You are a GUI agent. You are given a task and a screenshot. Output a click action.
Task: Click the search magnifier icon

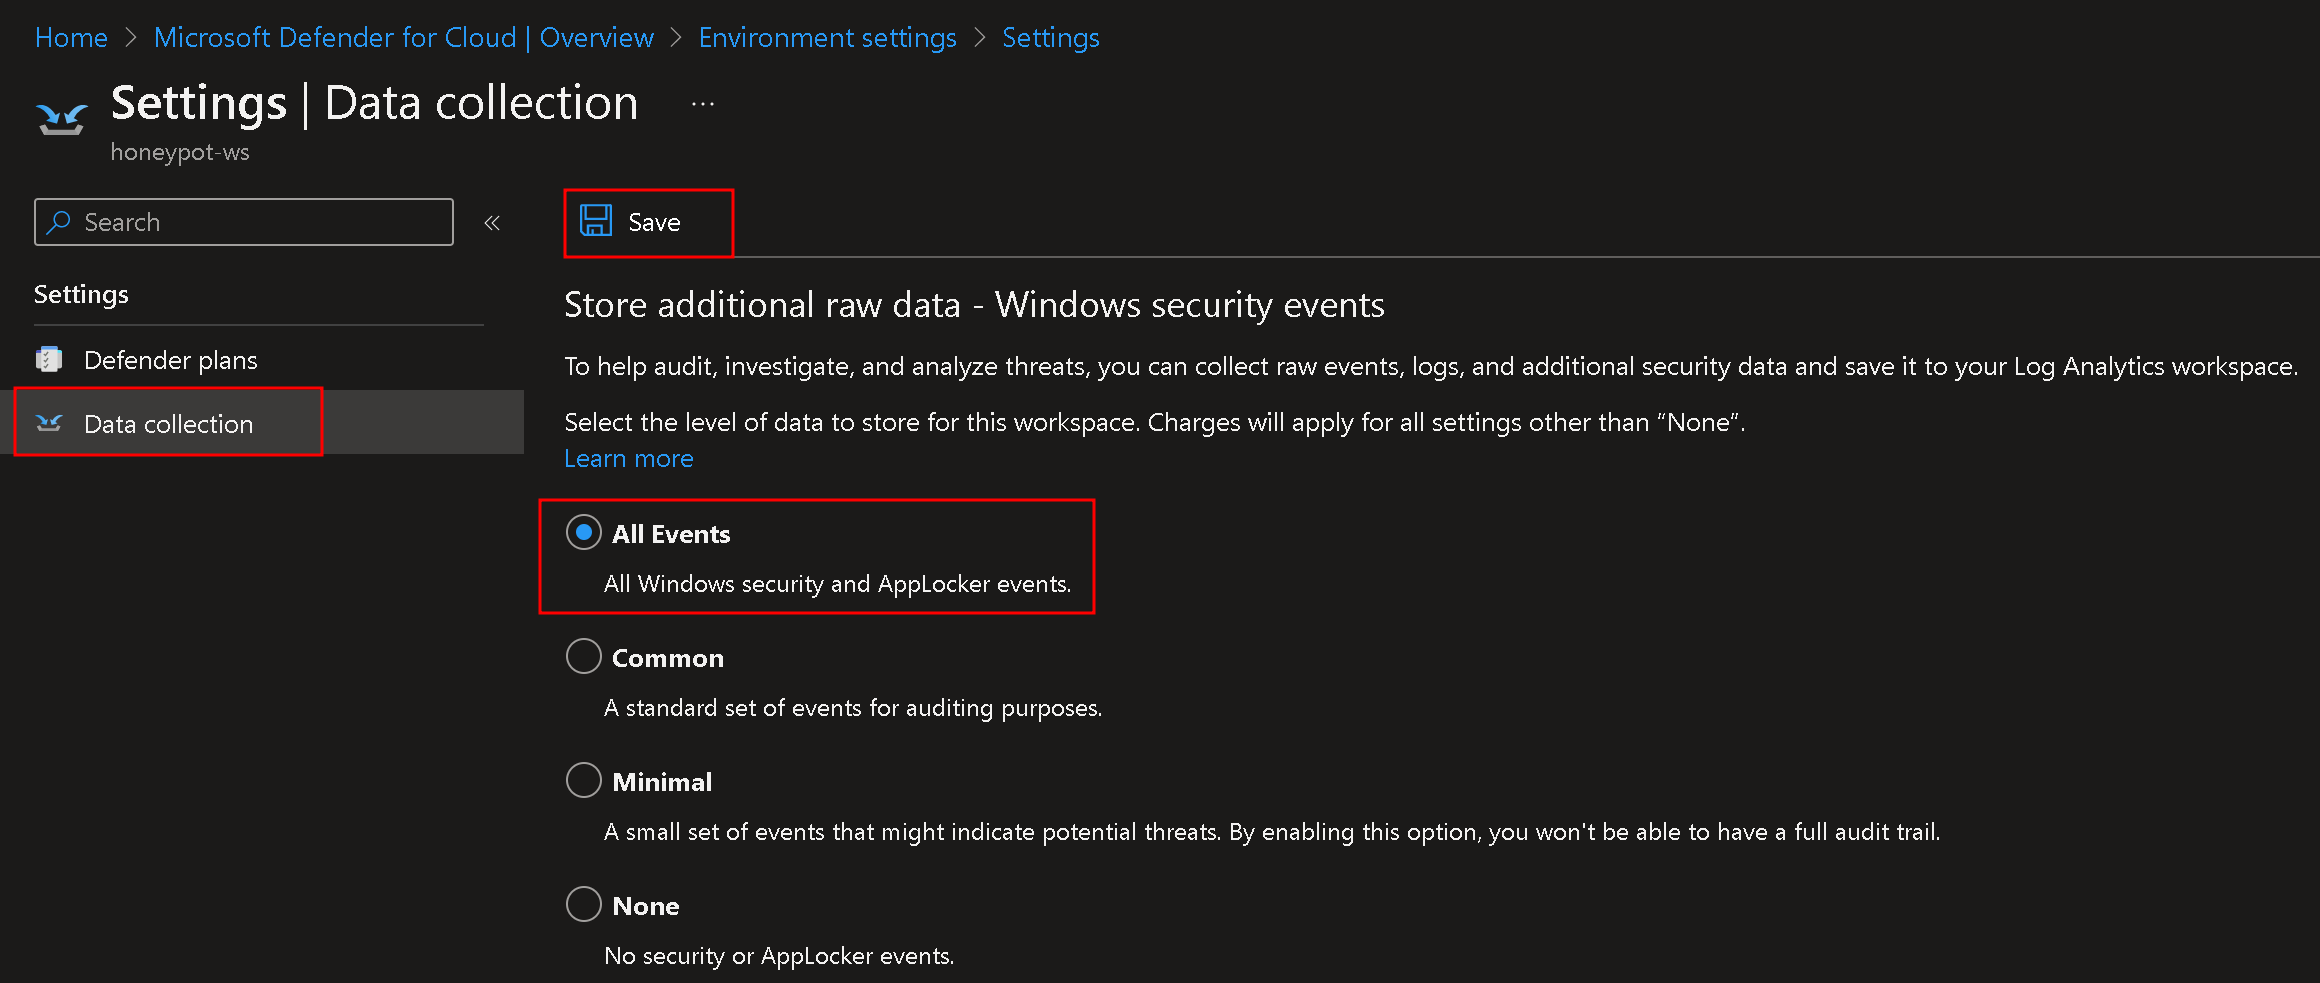59,222
